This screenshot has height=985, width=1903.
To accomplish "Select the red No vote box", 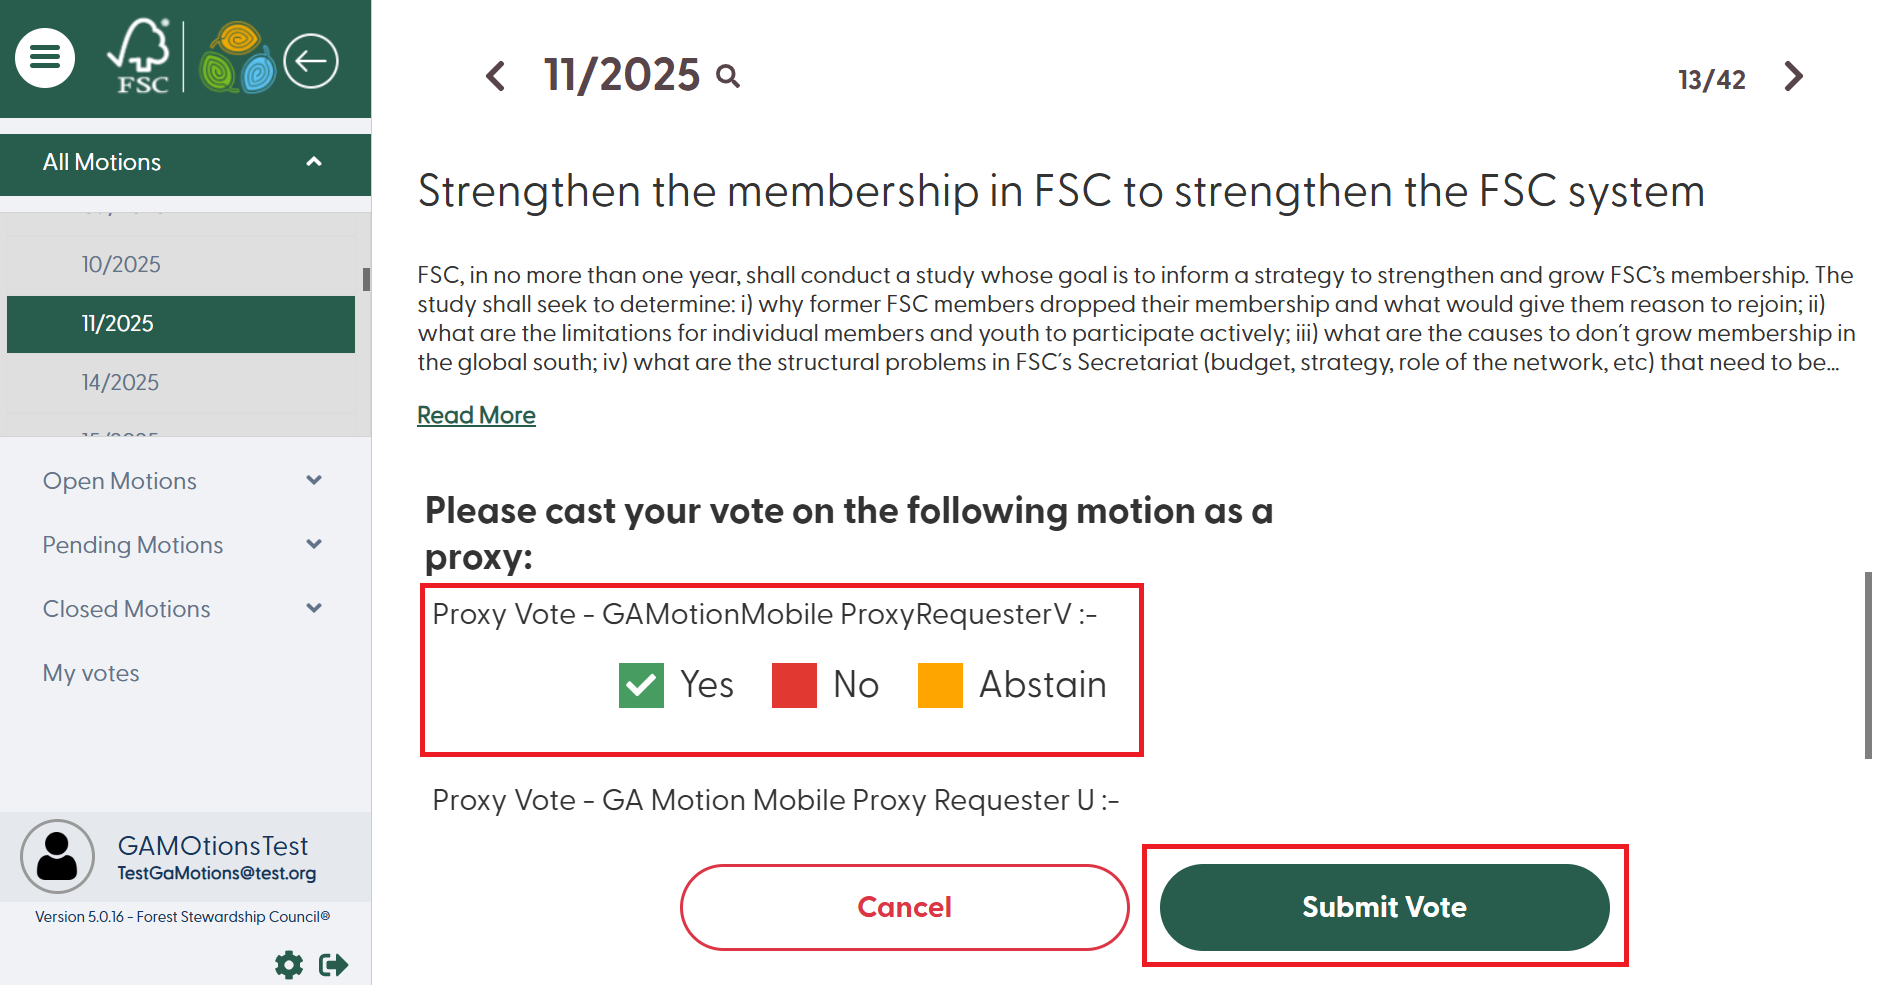I will point(794,686).
